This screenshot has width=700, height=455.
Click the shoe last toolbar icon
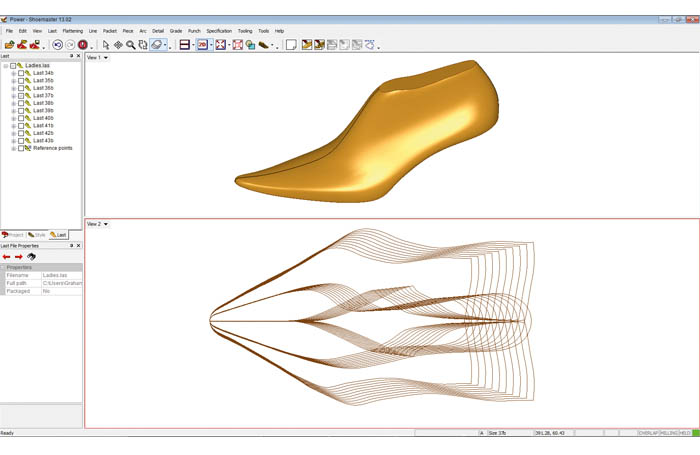tap(264, 45)
